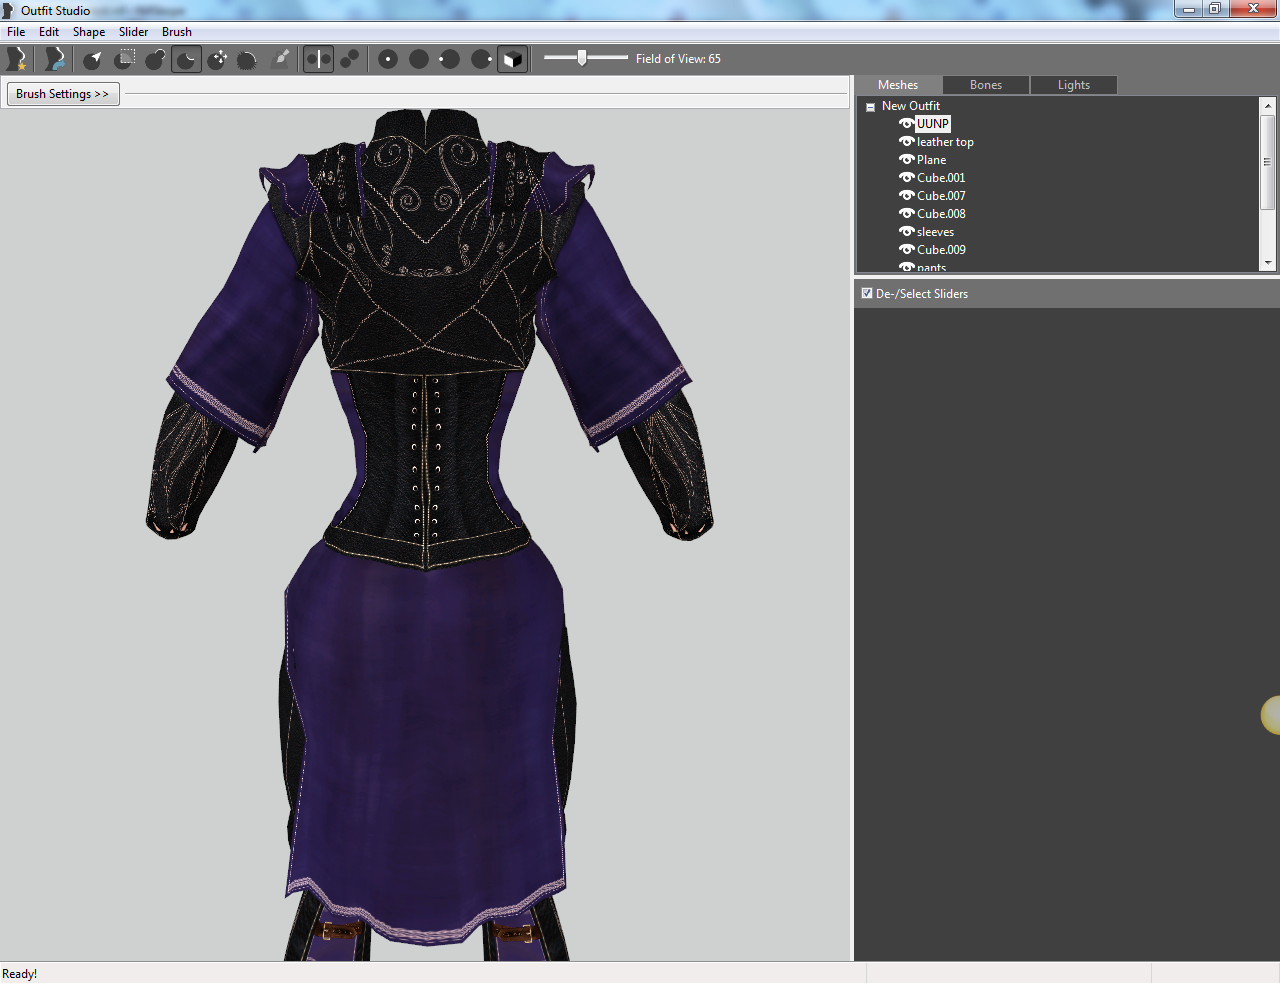Switch to the Meshes tab

(898, 85)
